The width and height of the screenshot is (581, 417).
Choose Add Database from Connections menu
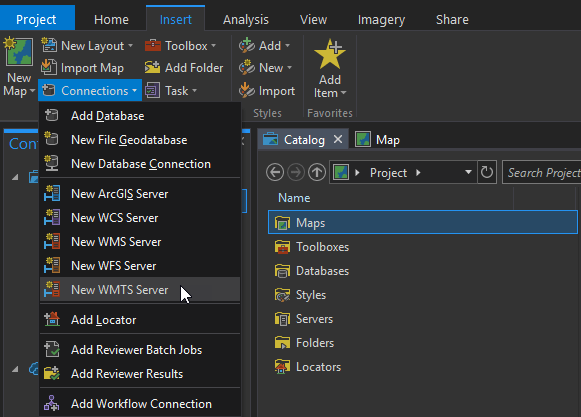pos(140,116)
